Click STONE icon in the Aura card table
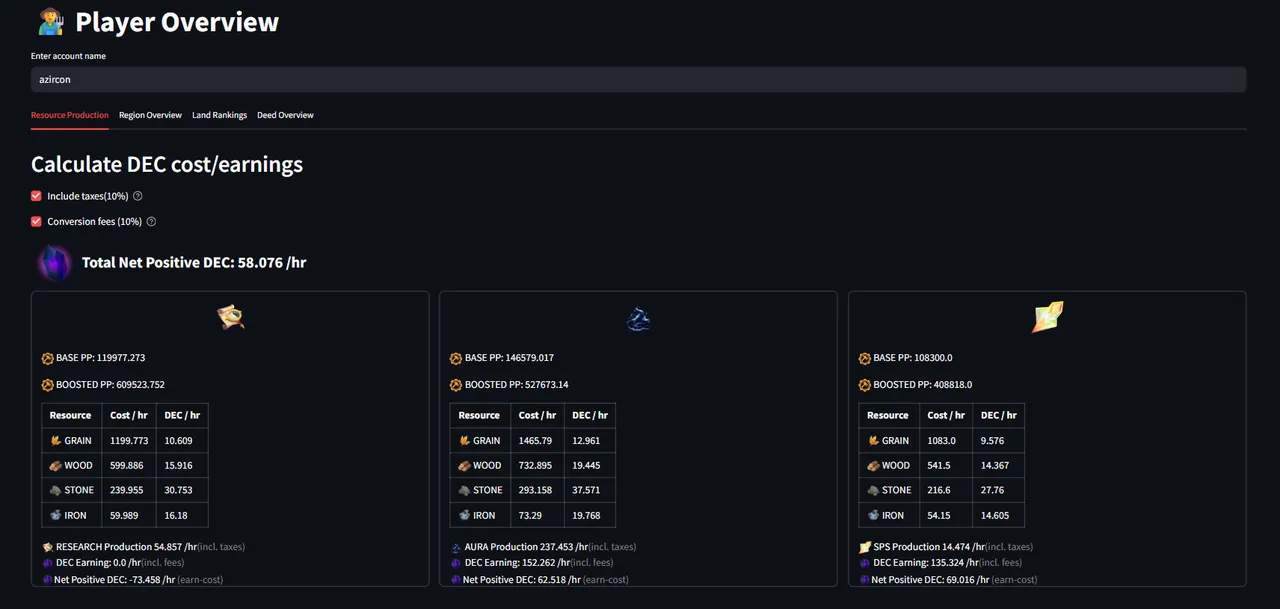 pyautogui.click(x=464, y=490)
